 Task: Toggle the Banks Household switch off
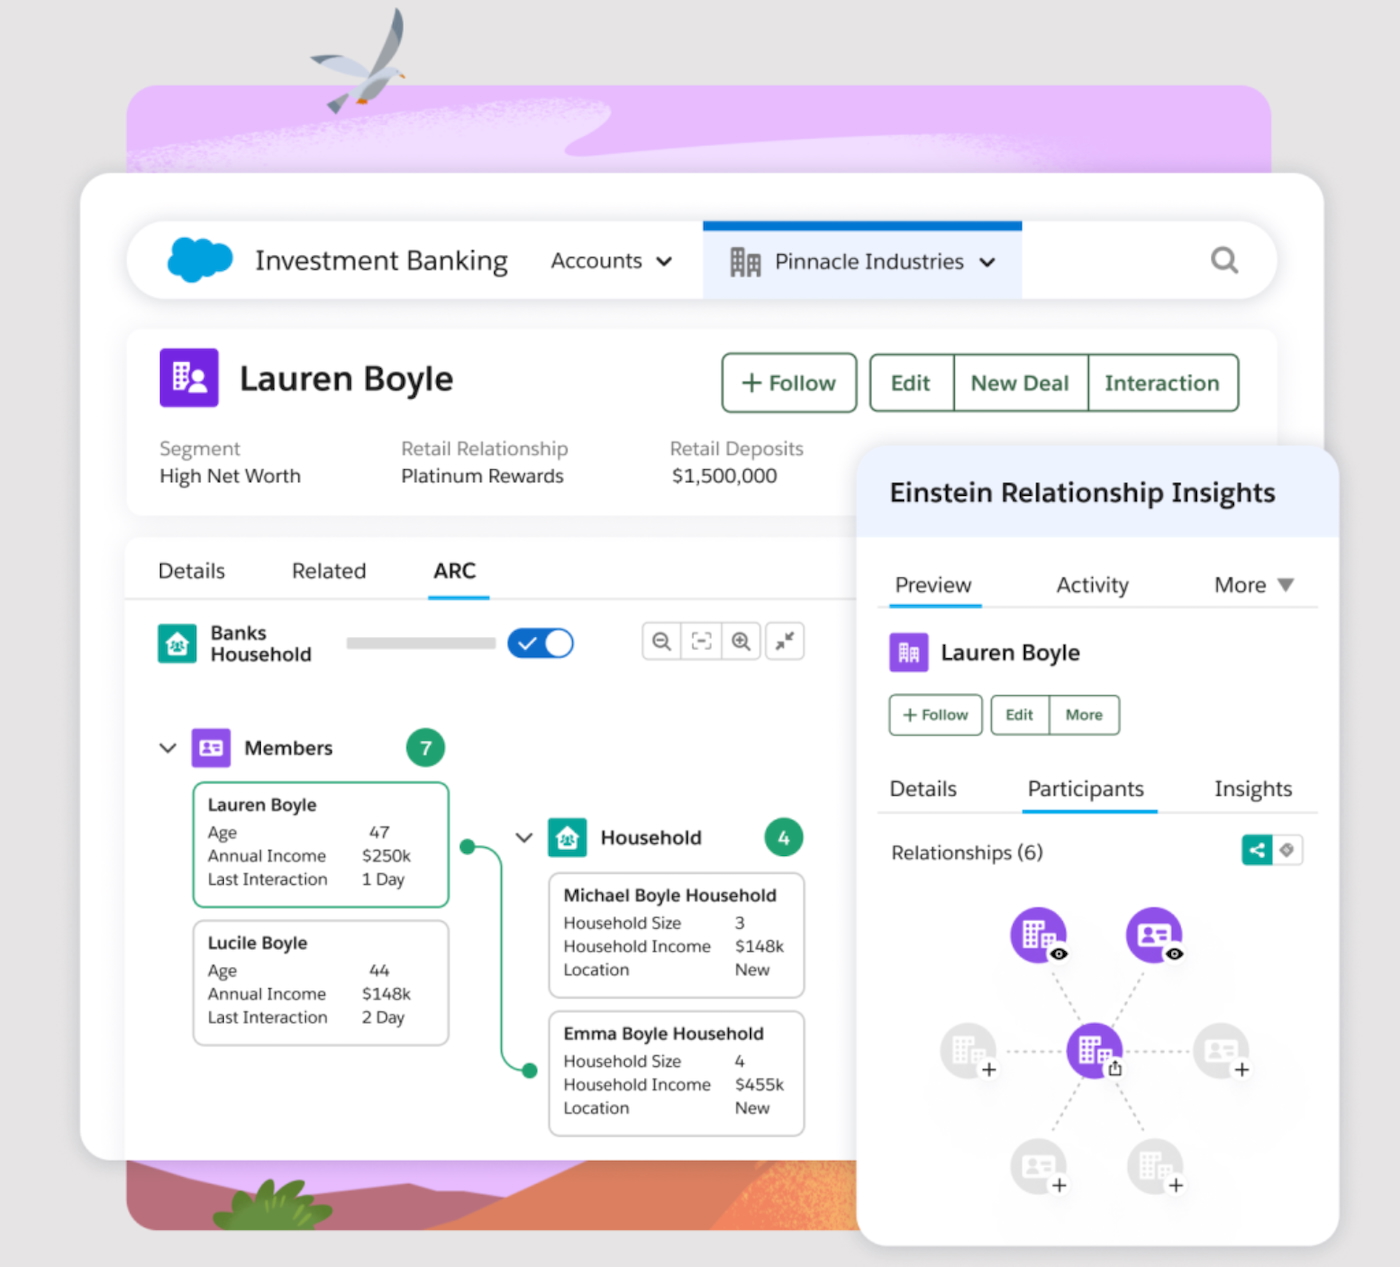(x=540, y=643)
